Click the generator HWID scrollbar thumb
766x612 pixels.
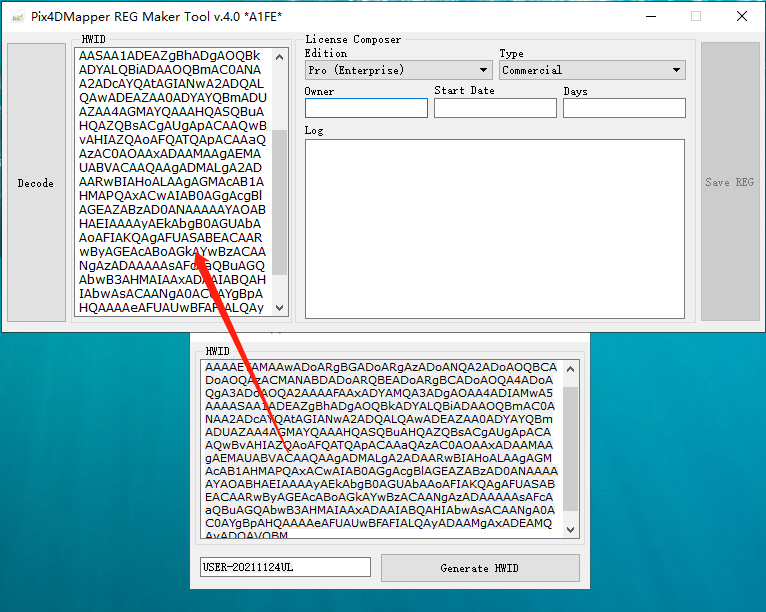click(x=571, y=449)
